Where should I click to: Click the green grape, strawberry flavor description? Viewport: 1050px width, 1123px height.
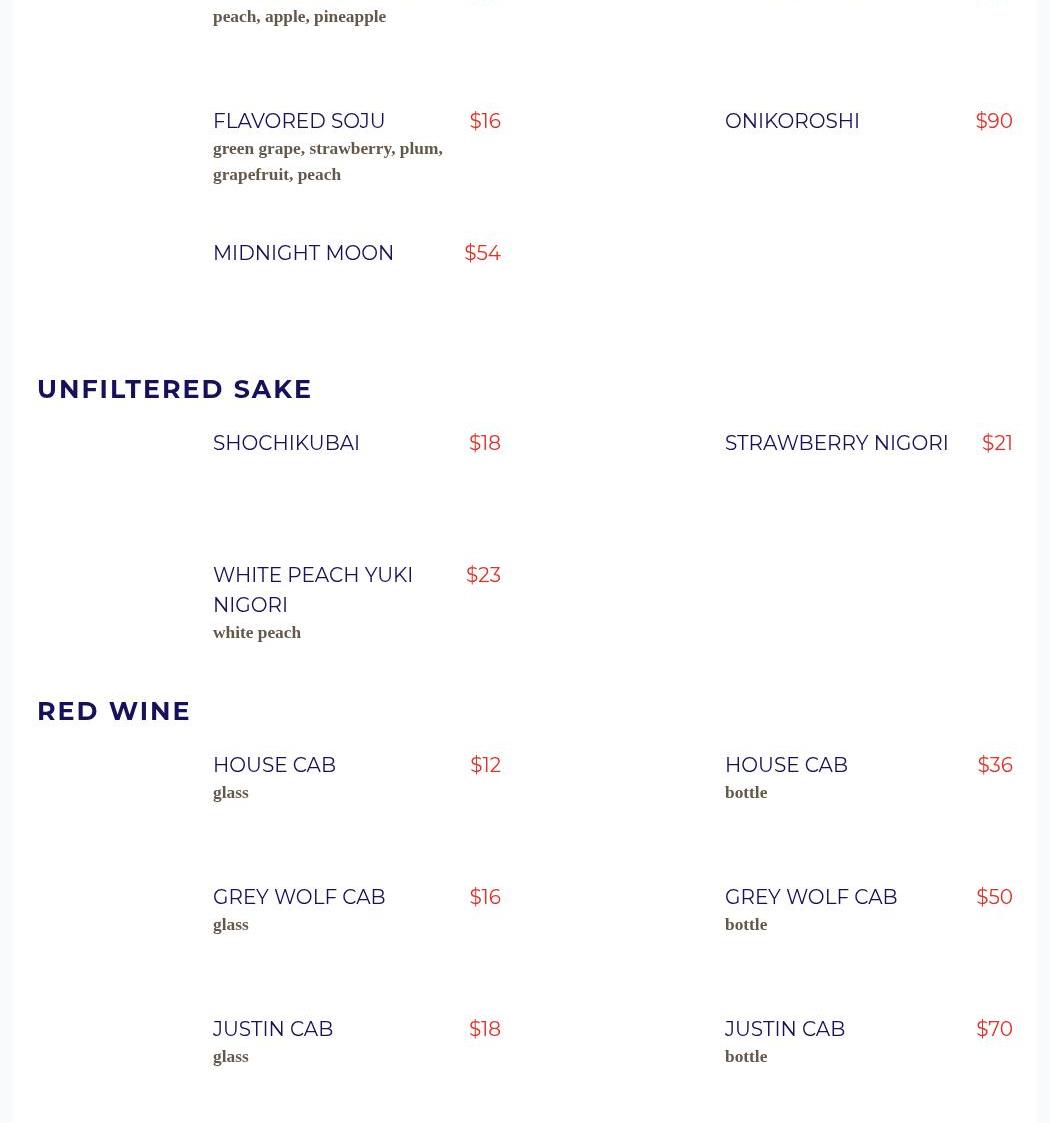pos(327,161)
